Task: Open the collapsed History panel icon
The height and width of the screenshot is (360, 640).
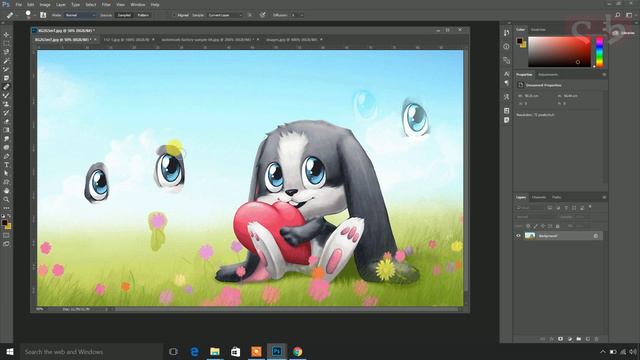Action: (507, 33)
